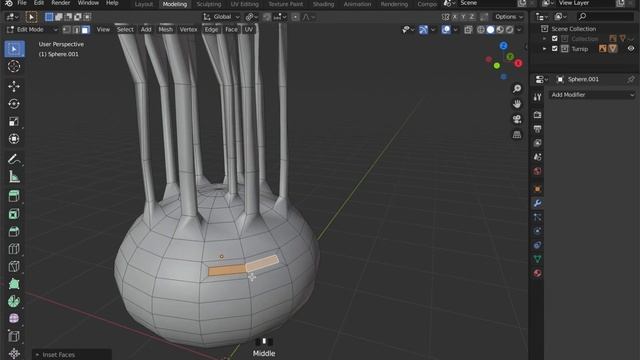Viewport: 640px width, 360px height.
Task: Pin the Sphere.001 properties context
Action: click(x=631, y=79)
